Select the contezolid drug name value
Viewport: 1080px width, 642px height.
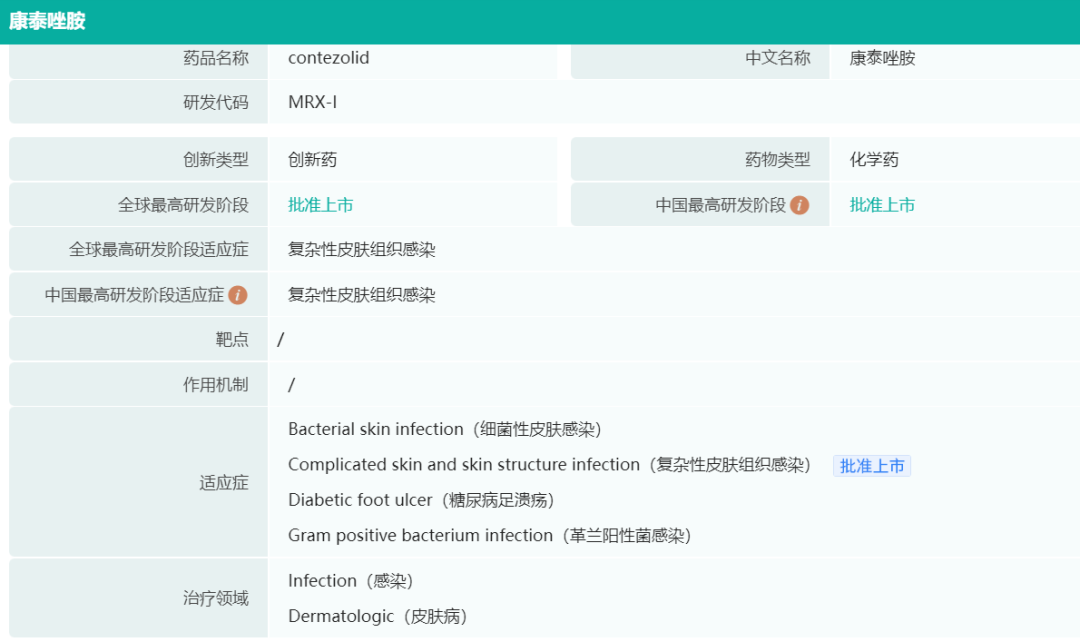click(x=328, y=58)
